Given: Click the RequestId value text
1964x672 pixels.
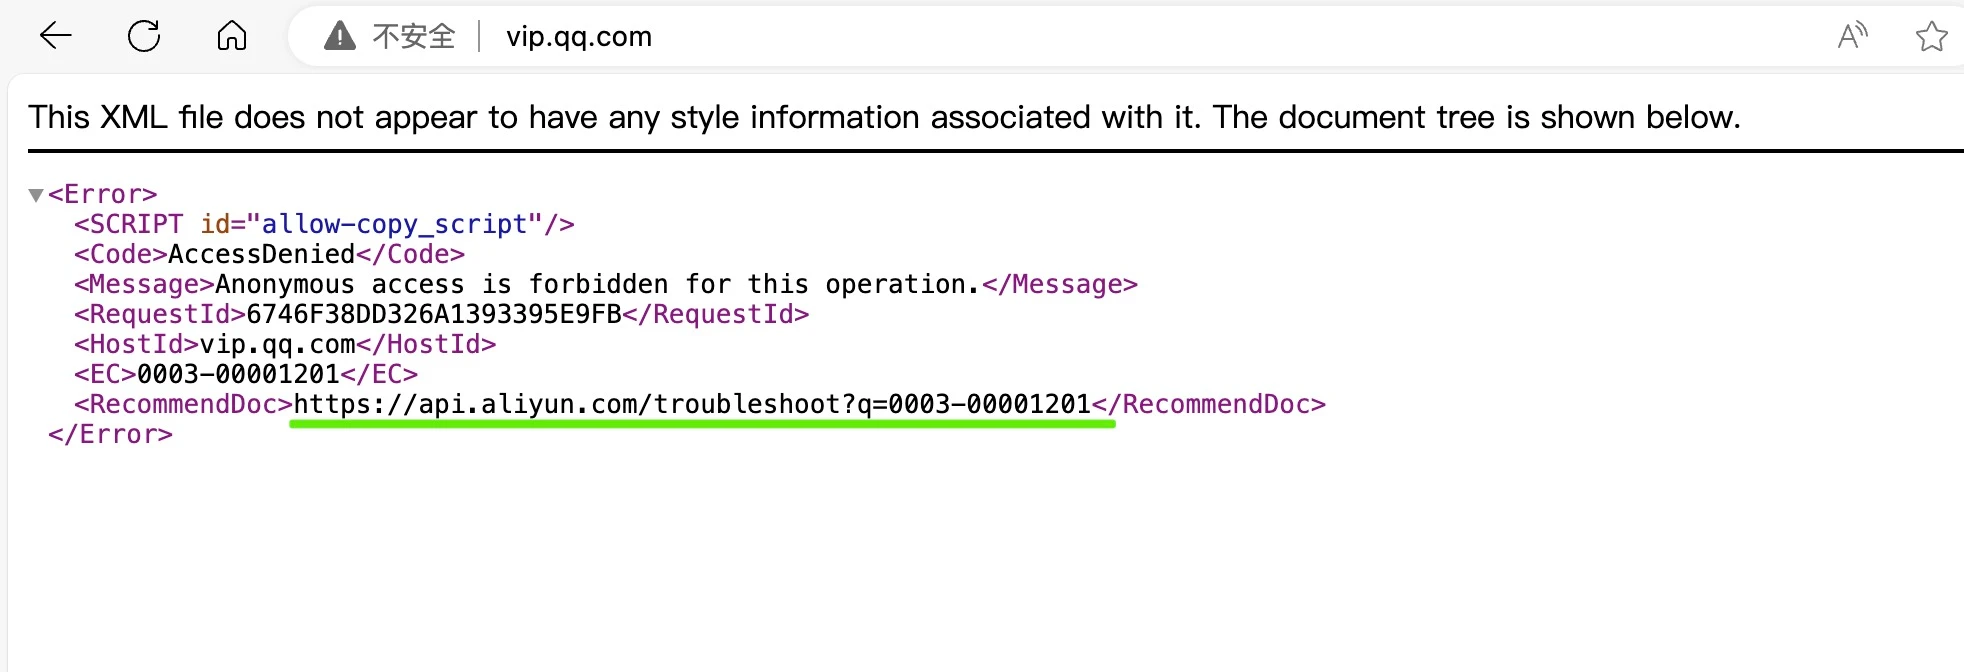Looking at the screenshot, I should point(434,315).
